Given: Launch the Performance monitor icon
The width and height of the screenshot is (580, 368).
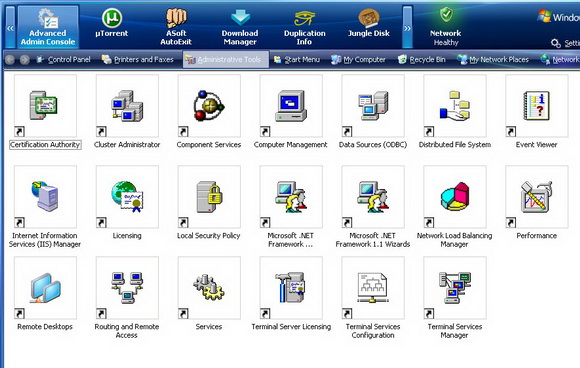Looking at the screenshot, I should 537,197.
